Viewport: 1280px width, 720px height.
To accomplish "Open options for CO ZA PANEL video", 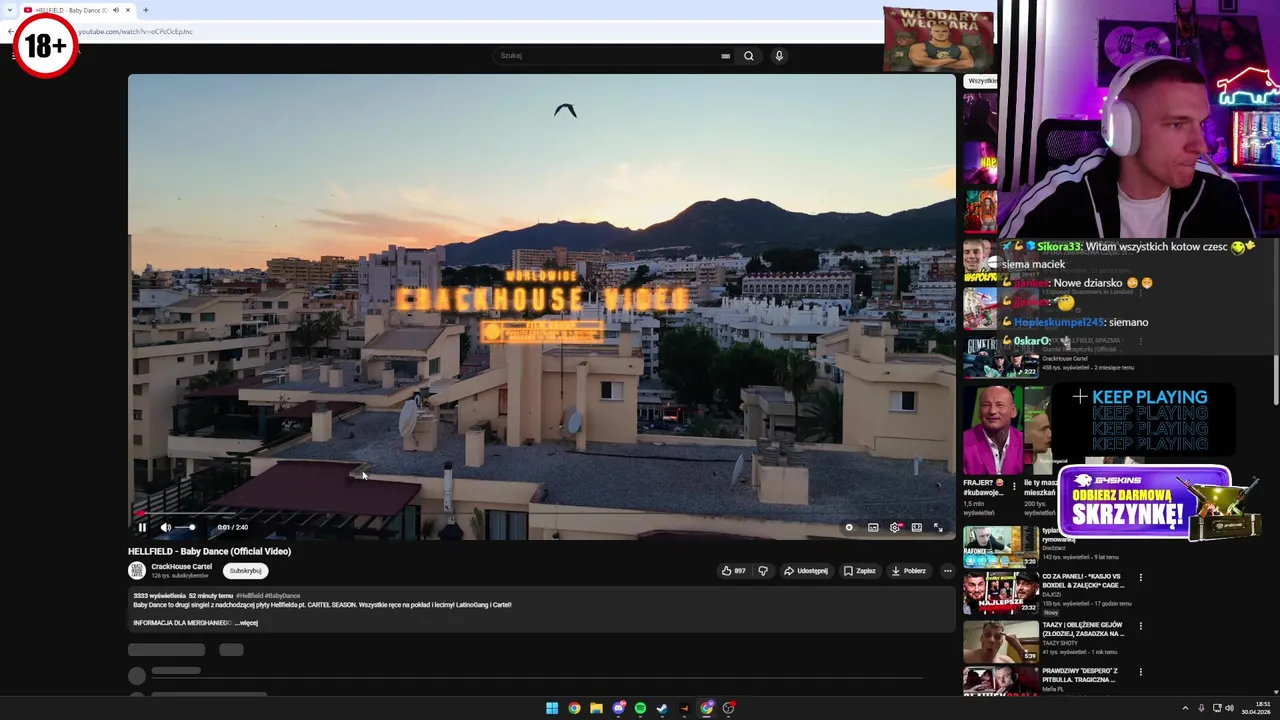I will point(1140,577).
